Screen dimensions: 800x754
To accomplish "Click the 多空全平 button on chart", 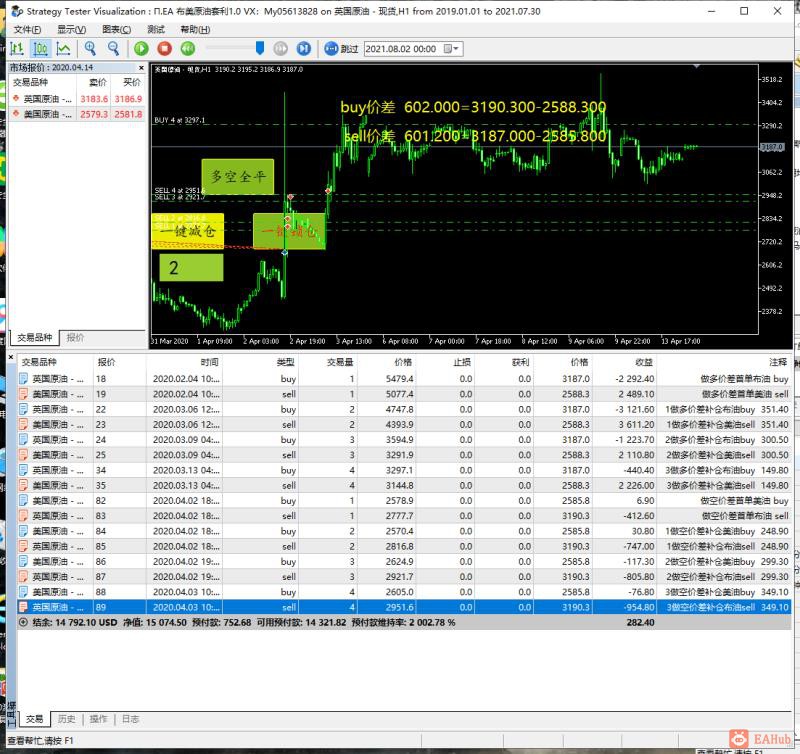I will click(x=236, y=175).
